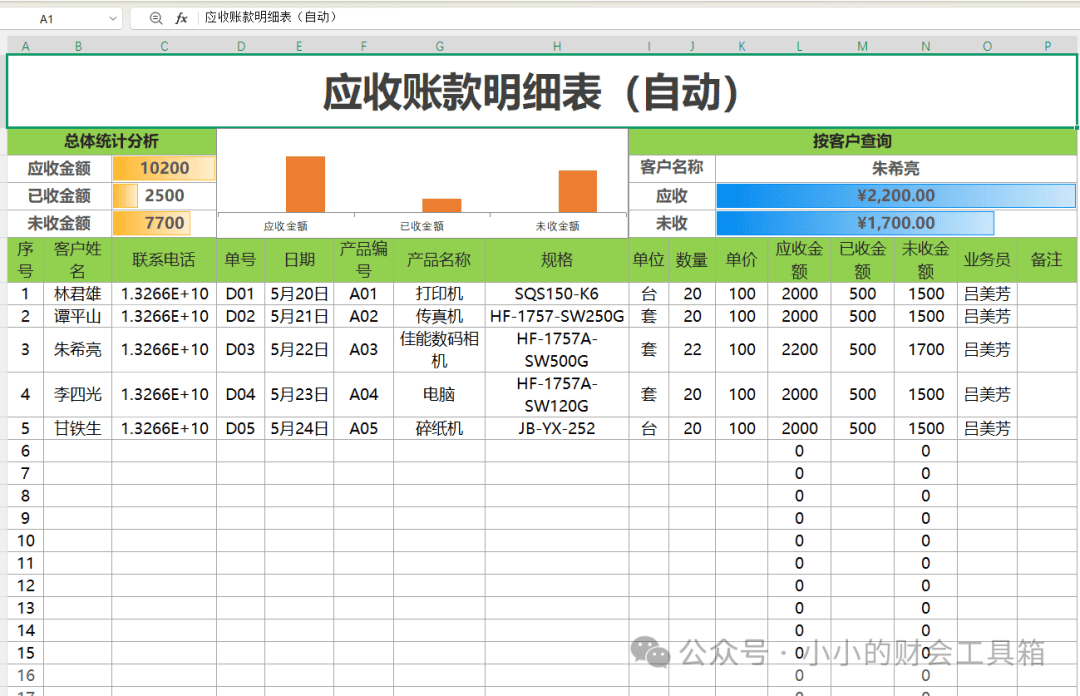Click the 总体统计分析 green header
1080x696 pixels.
point(112,141)
